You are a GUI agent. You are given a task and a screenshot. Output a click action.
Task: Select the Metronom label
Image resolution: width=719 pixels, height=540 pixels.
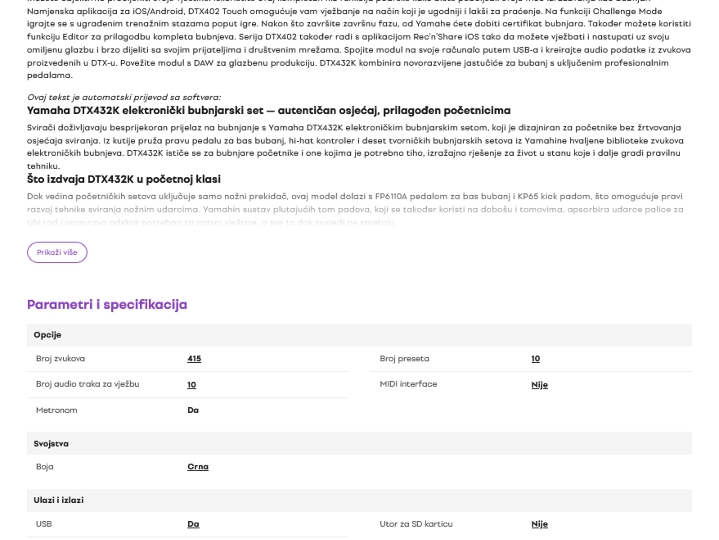click(x=56, y=410)
